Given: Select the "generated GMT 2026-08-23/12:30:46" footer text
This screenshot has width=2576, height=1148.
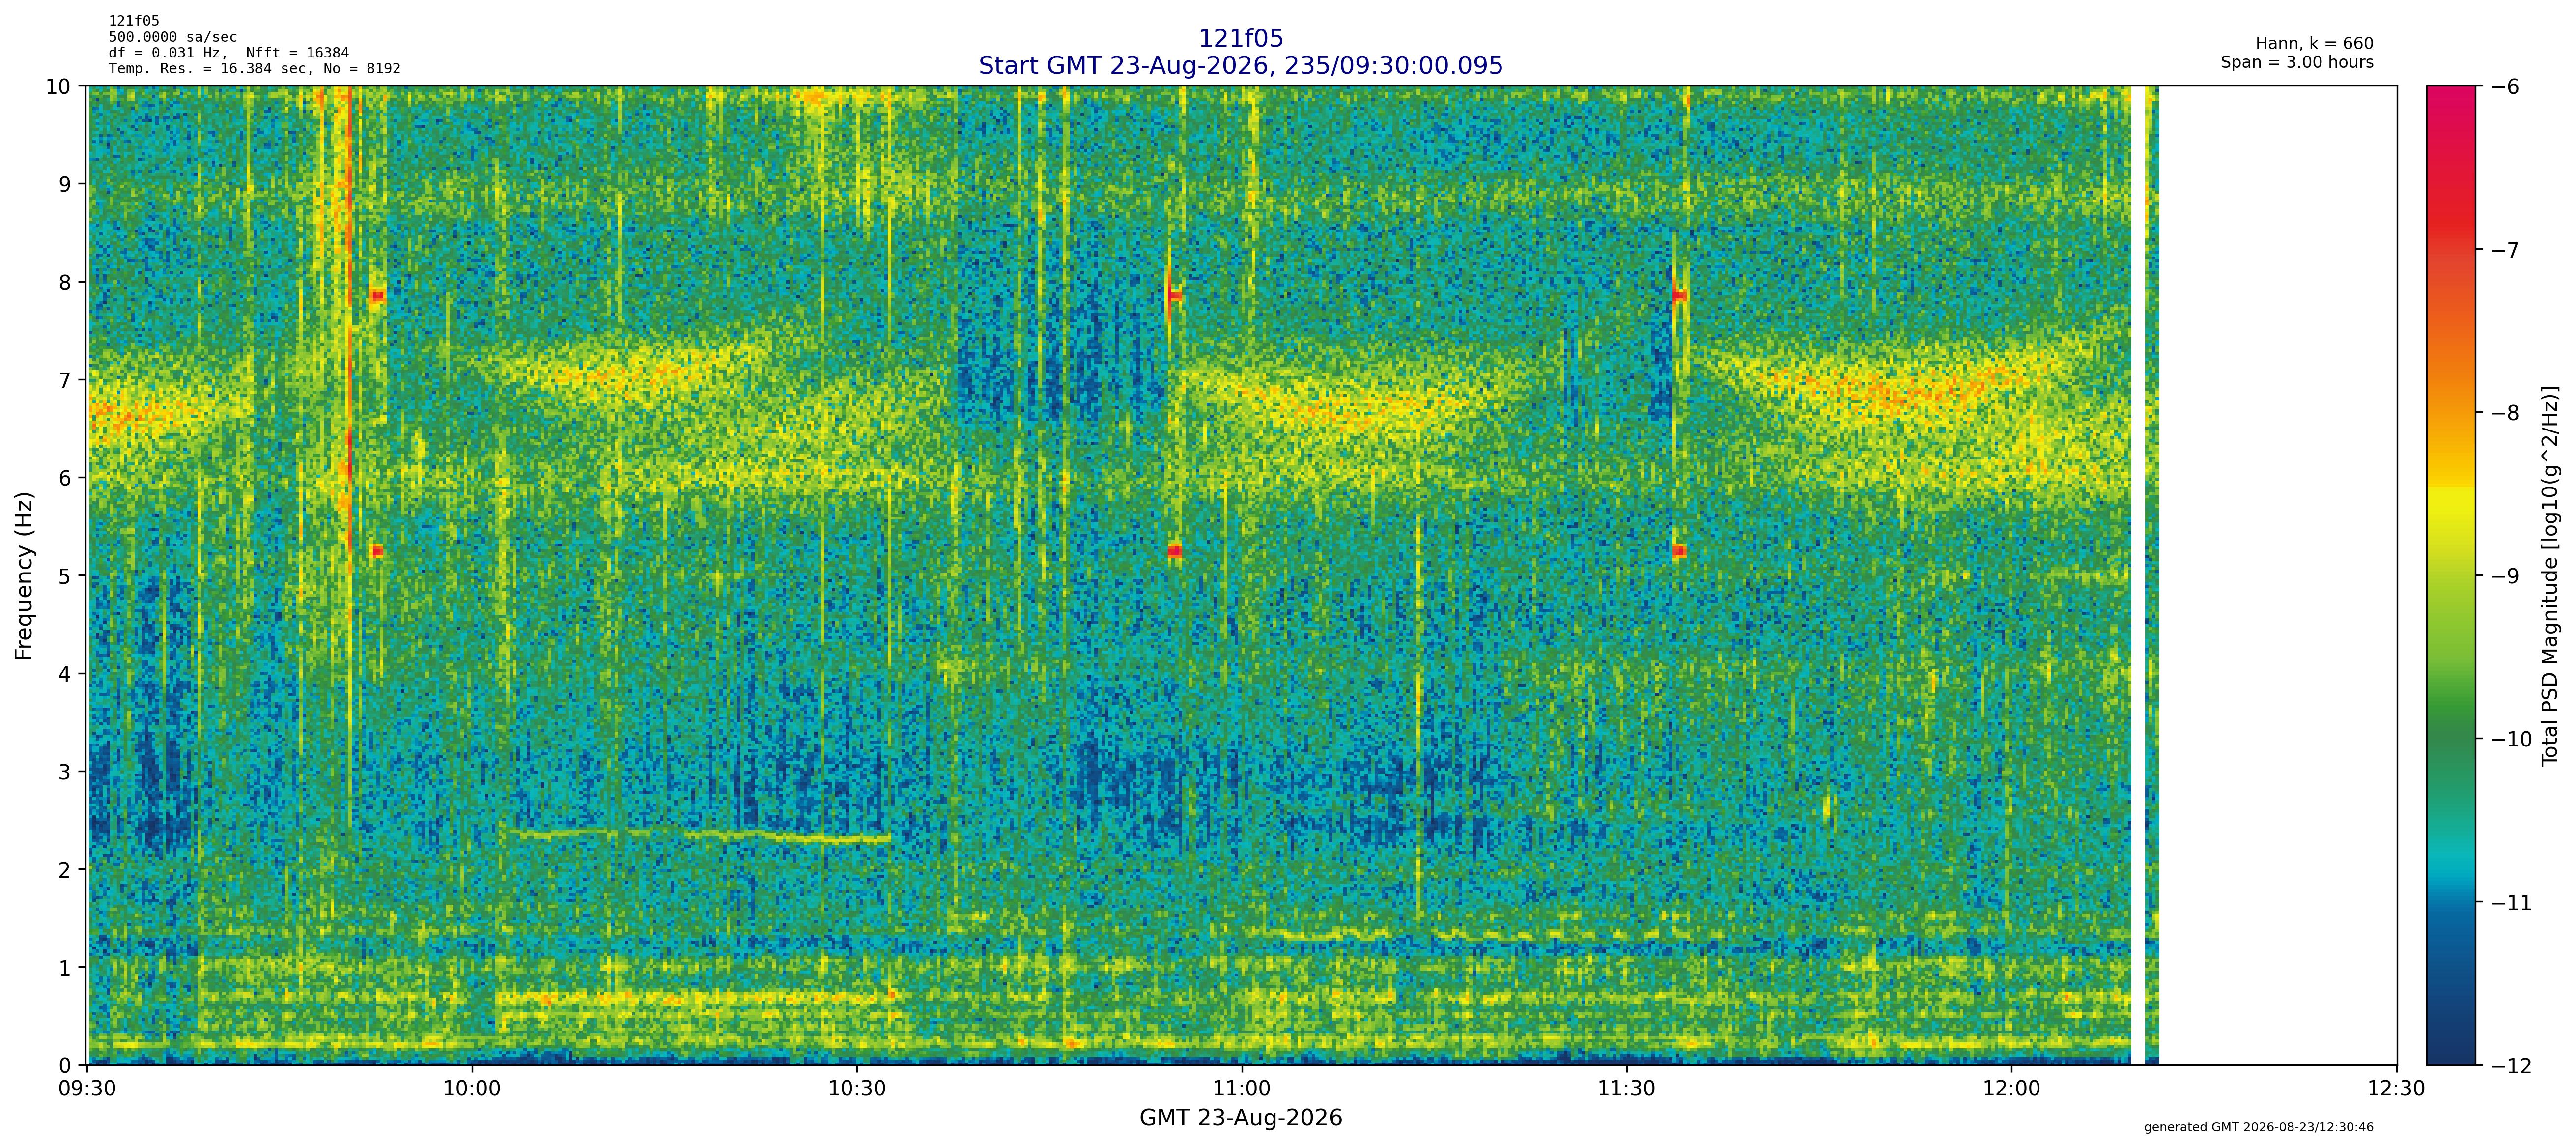Looking at the screenshot, I should tap(2259, 1128).
